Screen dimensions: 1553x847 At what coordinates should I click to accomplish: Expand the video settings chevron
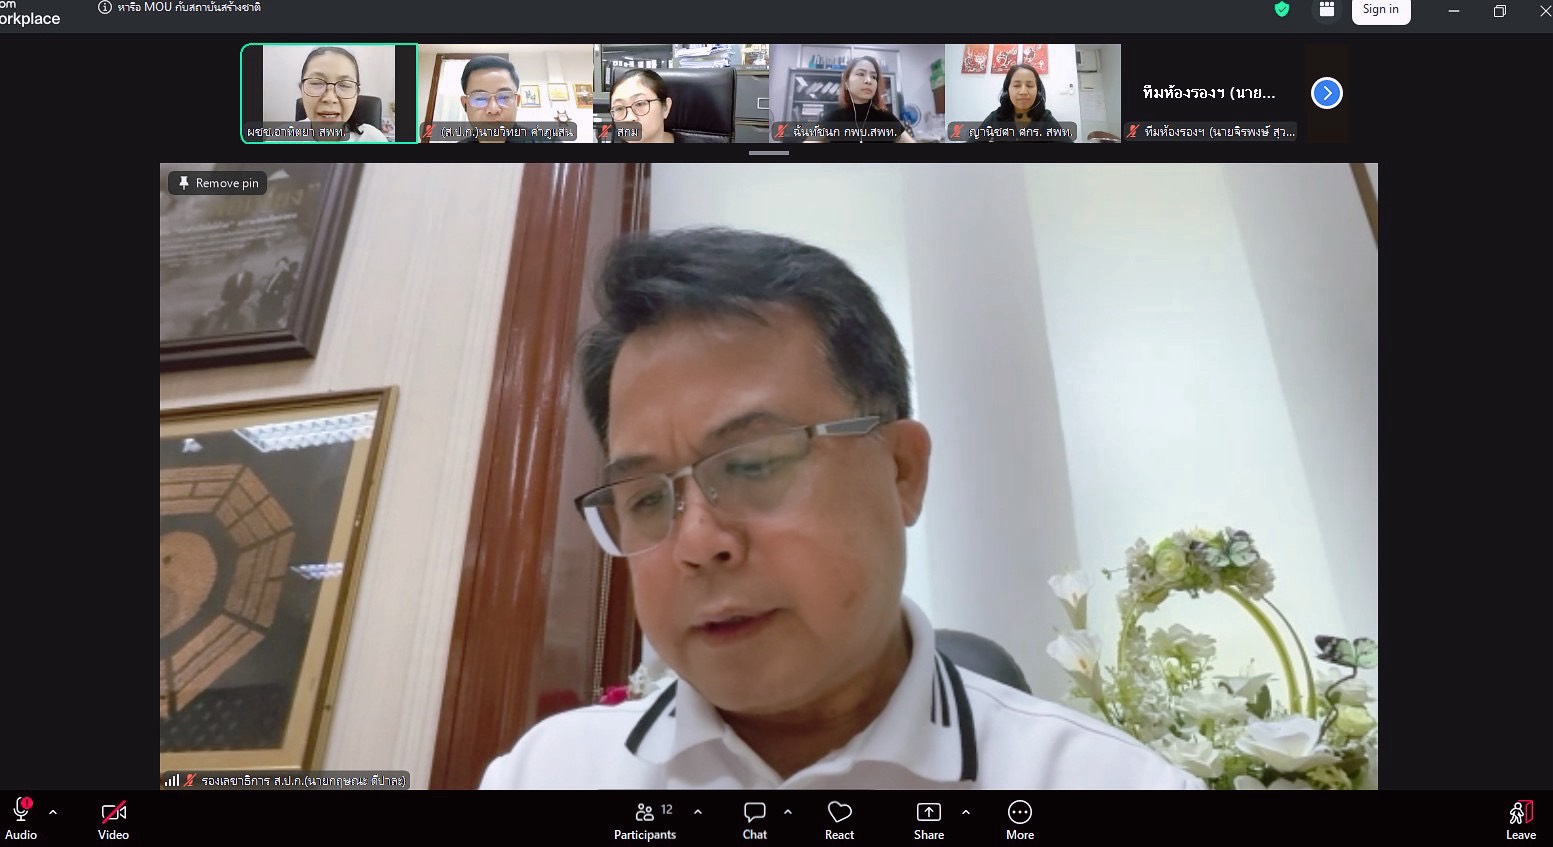pos(146,812)
